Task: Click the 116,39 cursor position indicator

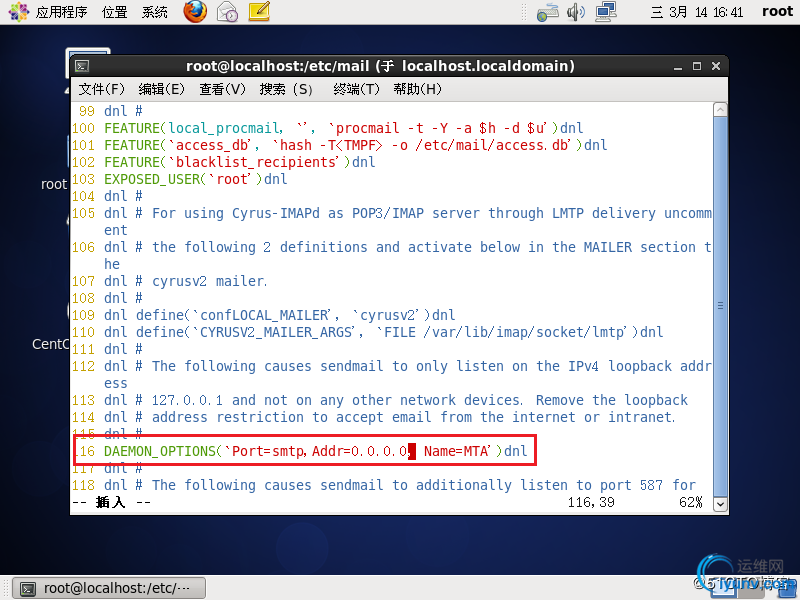Action: pos(591,503)
